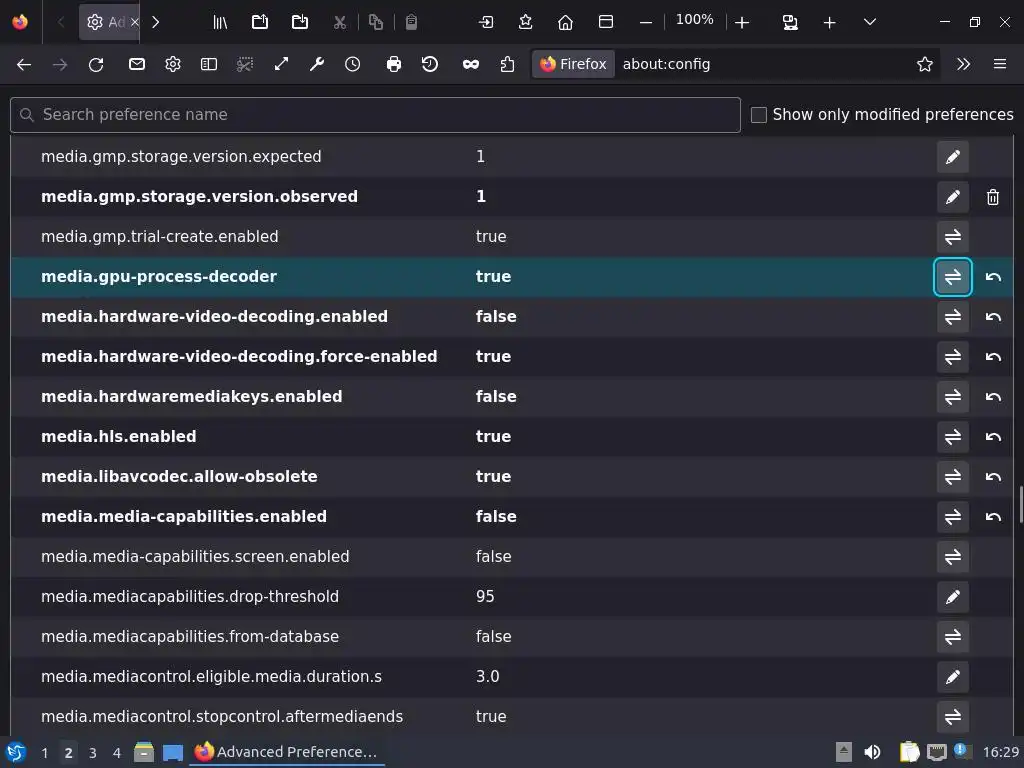This screenshot has height=768, width=1024.
Task: Toggle media.hardwaremediakeys.enabled
Action: click(x=953, y=396)
